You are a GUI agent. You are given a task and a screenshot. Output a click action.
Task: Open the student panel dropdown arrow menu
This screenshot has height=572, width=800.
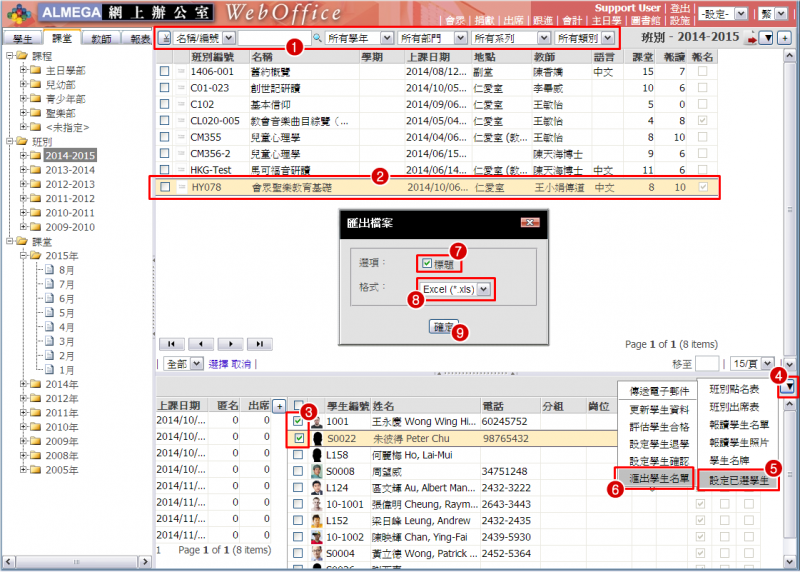(789, 386)
